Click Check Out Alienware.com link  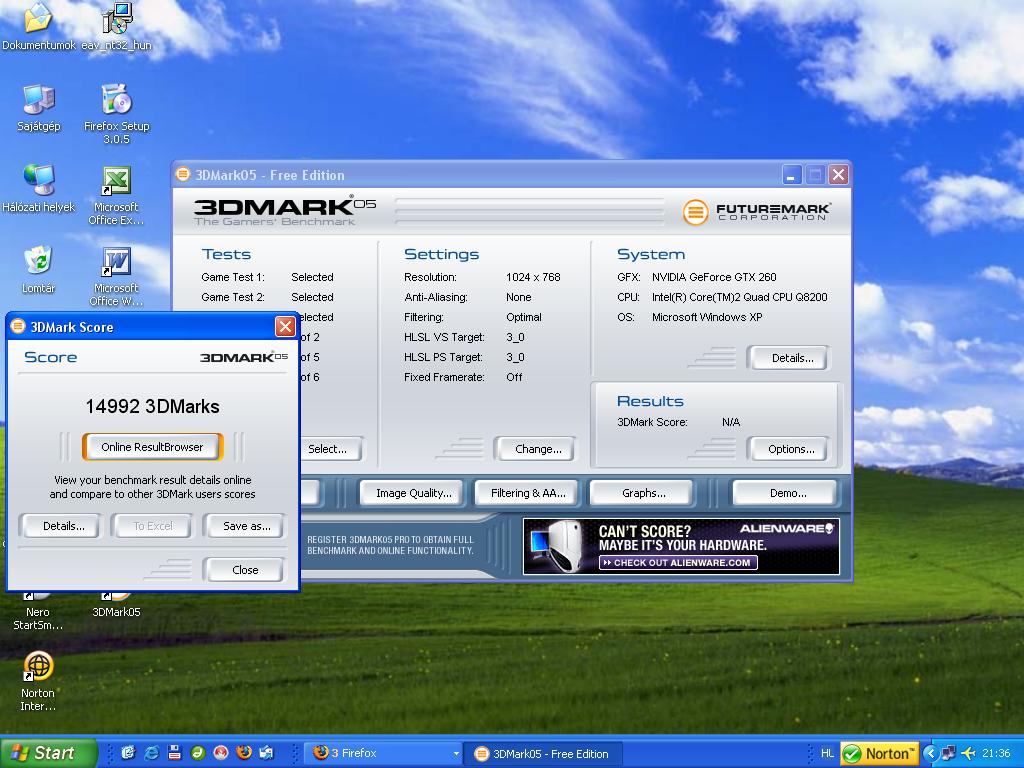tap(678, 562)
